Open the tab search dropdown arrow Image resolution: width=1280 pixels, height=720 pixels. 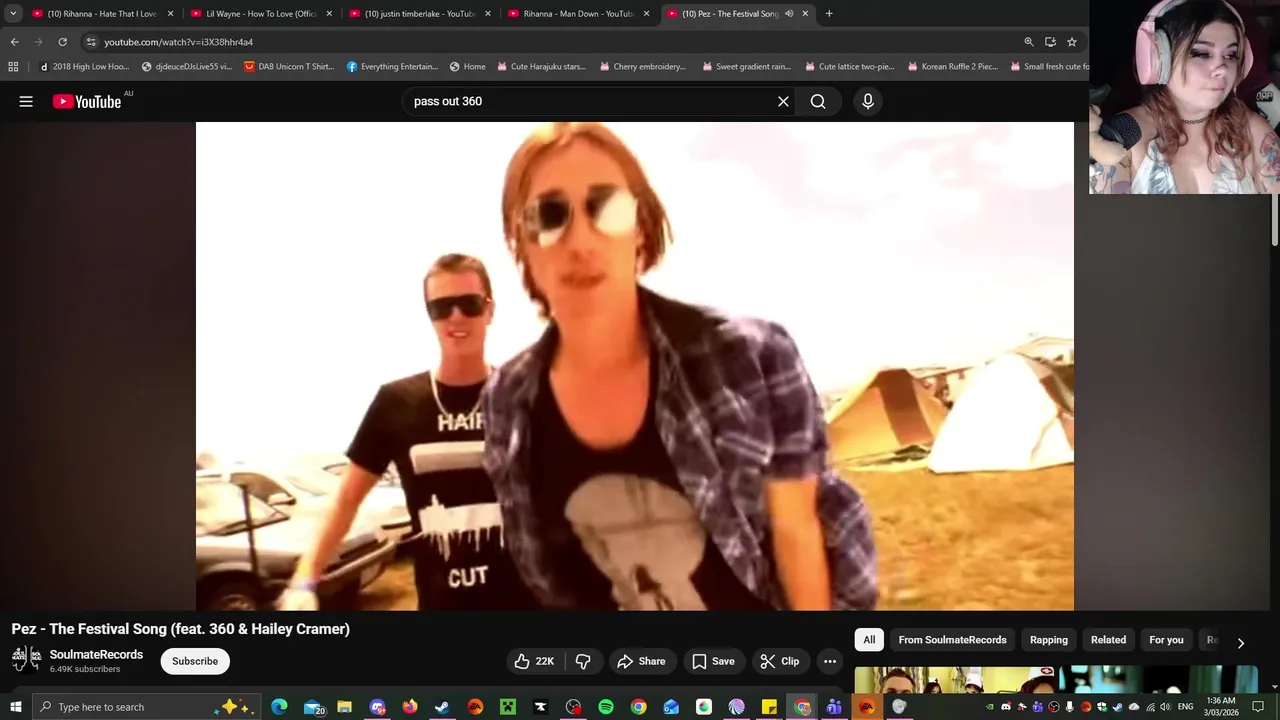(13, 14)
